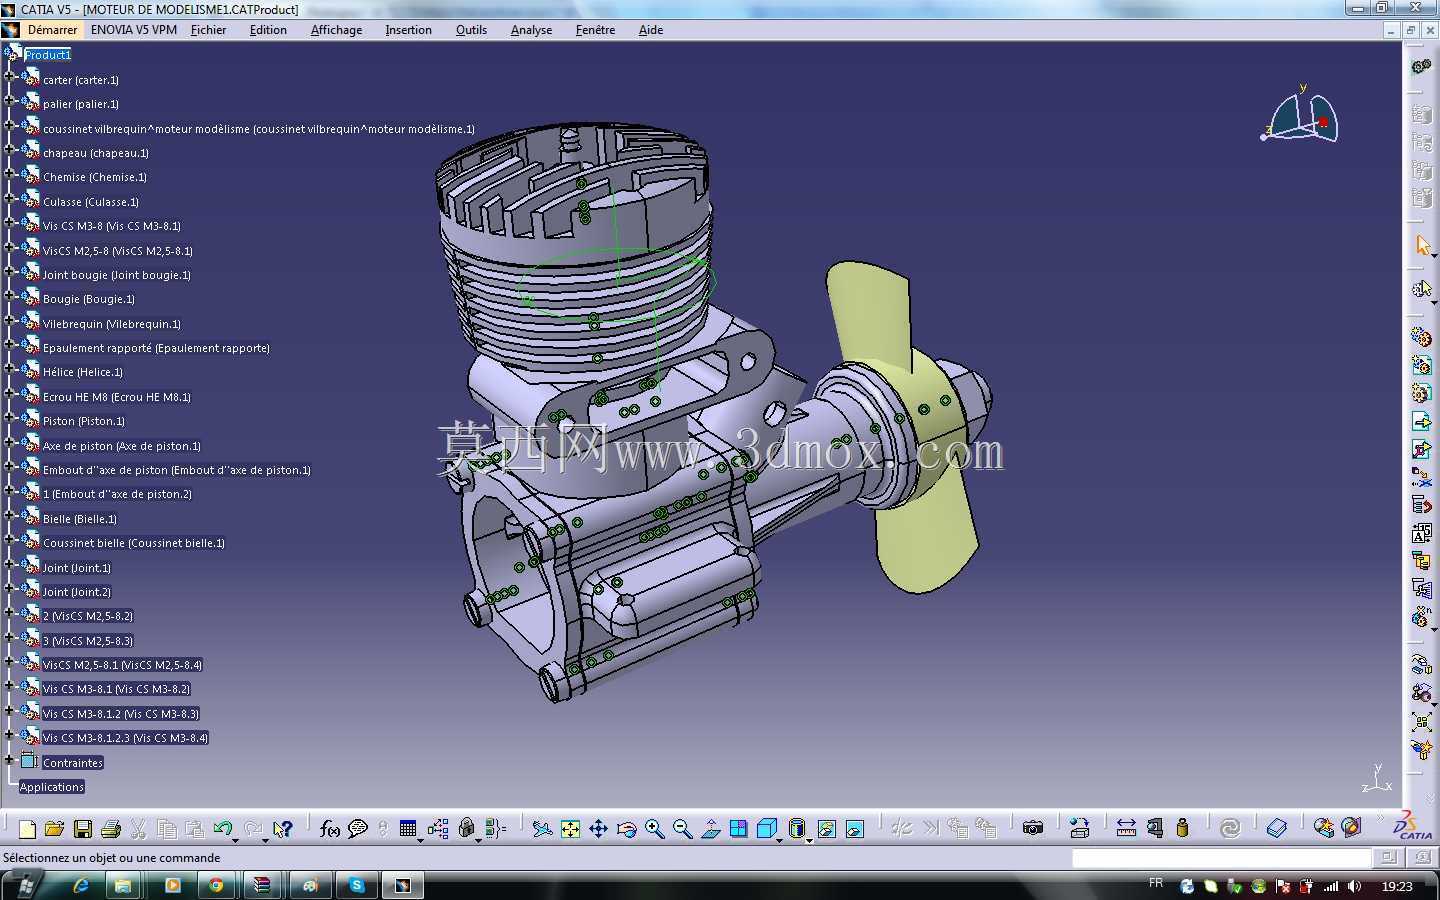This screenshot has width=1440, height=900.
Task: Click the Zoom Out magnifier
Action: coord(682,829)
